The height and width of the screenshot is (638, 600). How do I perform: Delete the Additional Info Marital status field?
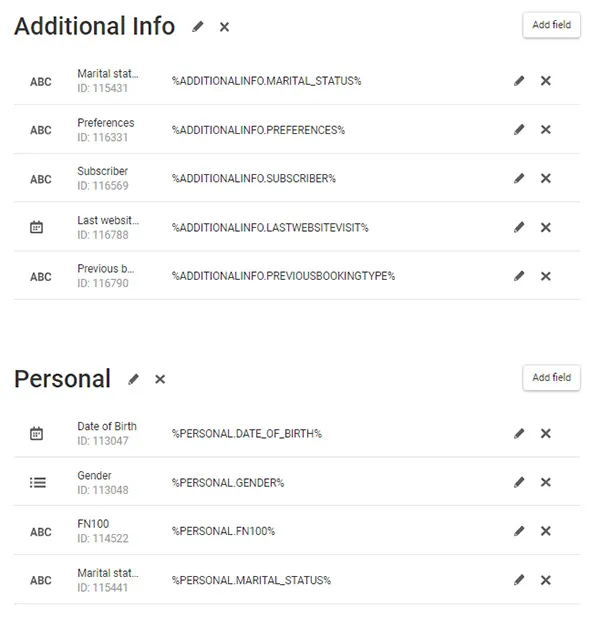click(546, 81)
